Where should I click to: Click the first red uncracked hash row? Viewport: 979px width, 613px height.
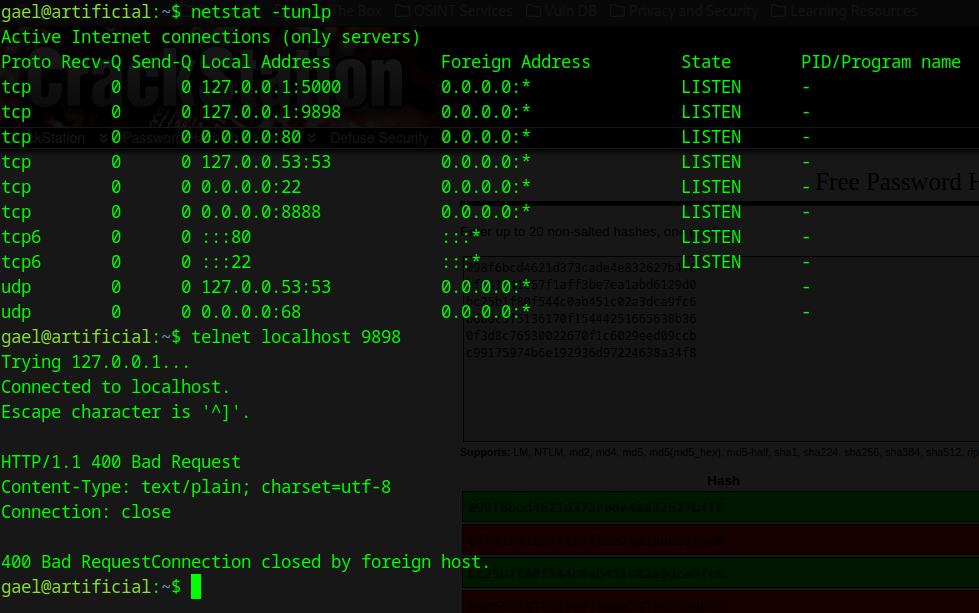720,541
